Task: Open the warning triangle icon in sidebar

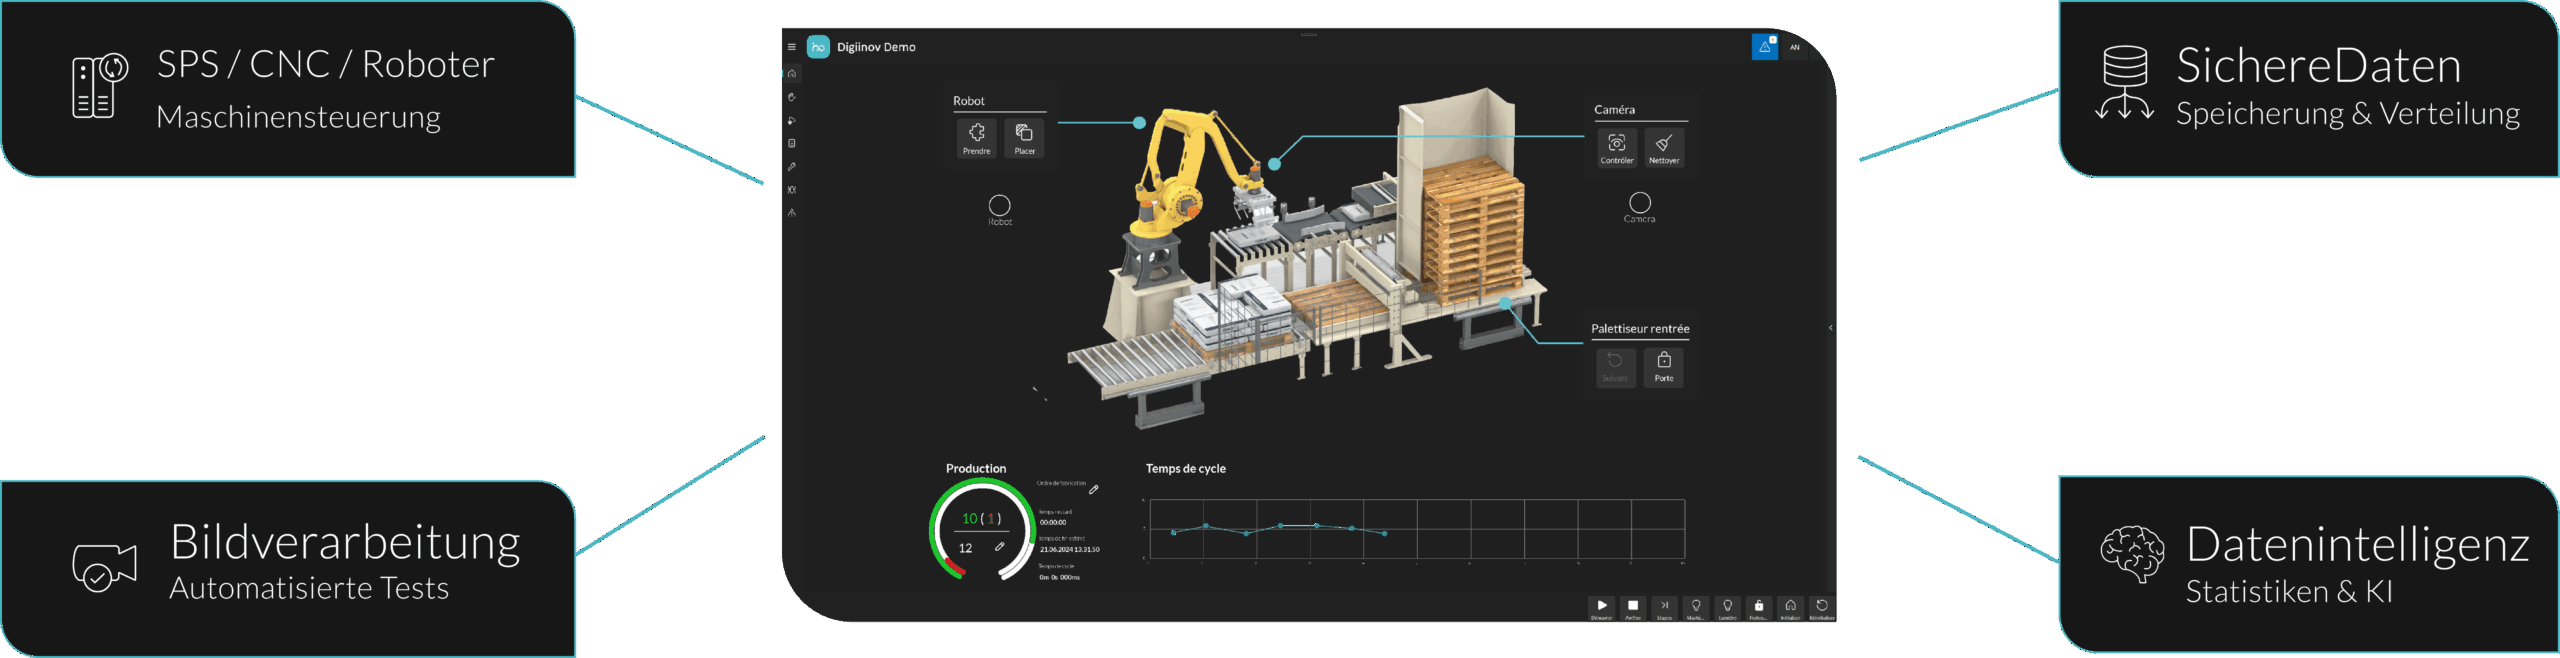Action: [x=792, y=213]
